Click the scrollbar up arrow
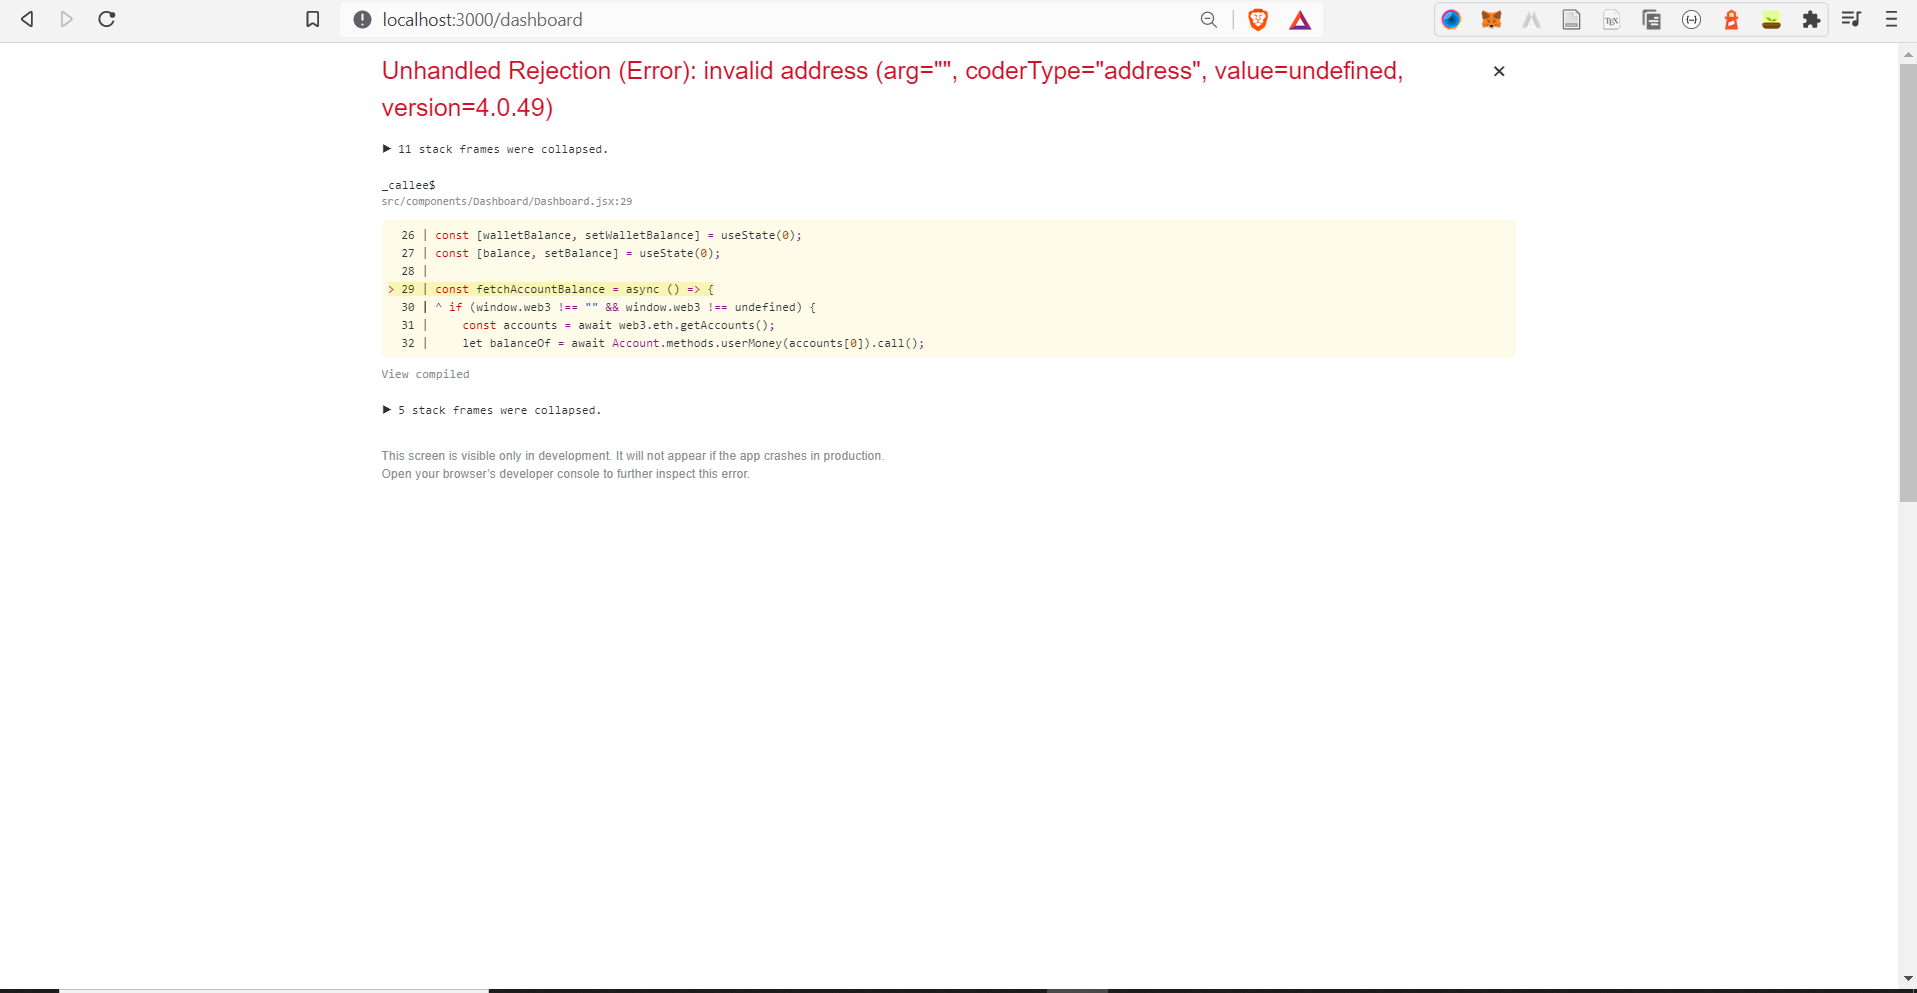The width and height of the screenshot is (1917, 993). tap(1908, 54)
